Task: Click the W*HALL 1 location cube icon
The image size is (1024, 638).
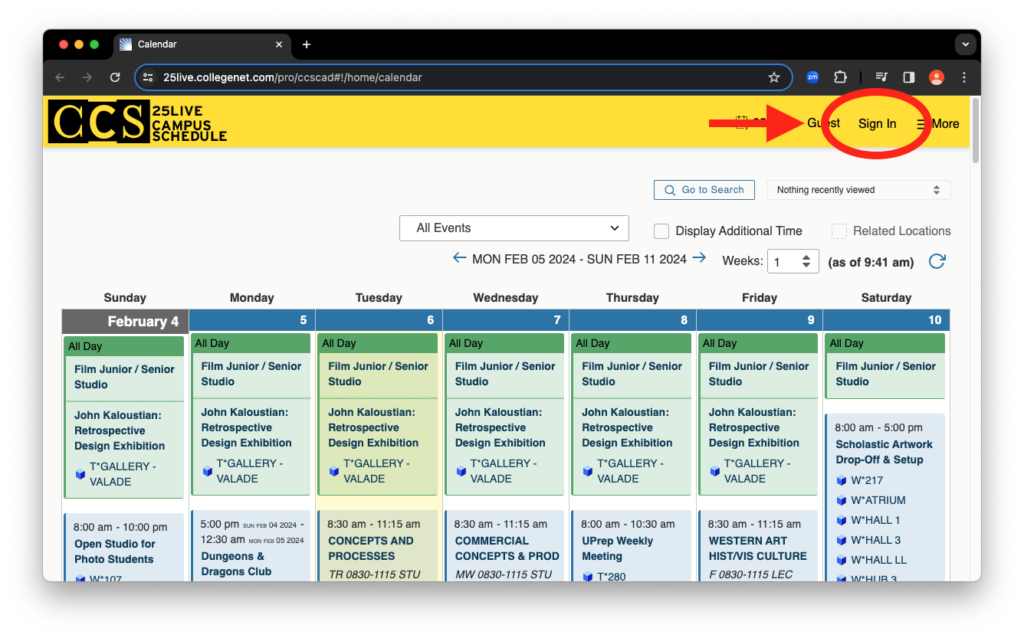Action: (841, 520)
